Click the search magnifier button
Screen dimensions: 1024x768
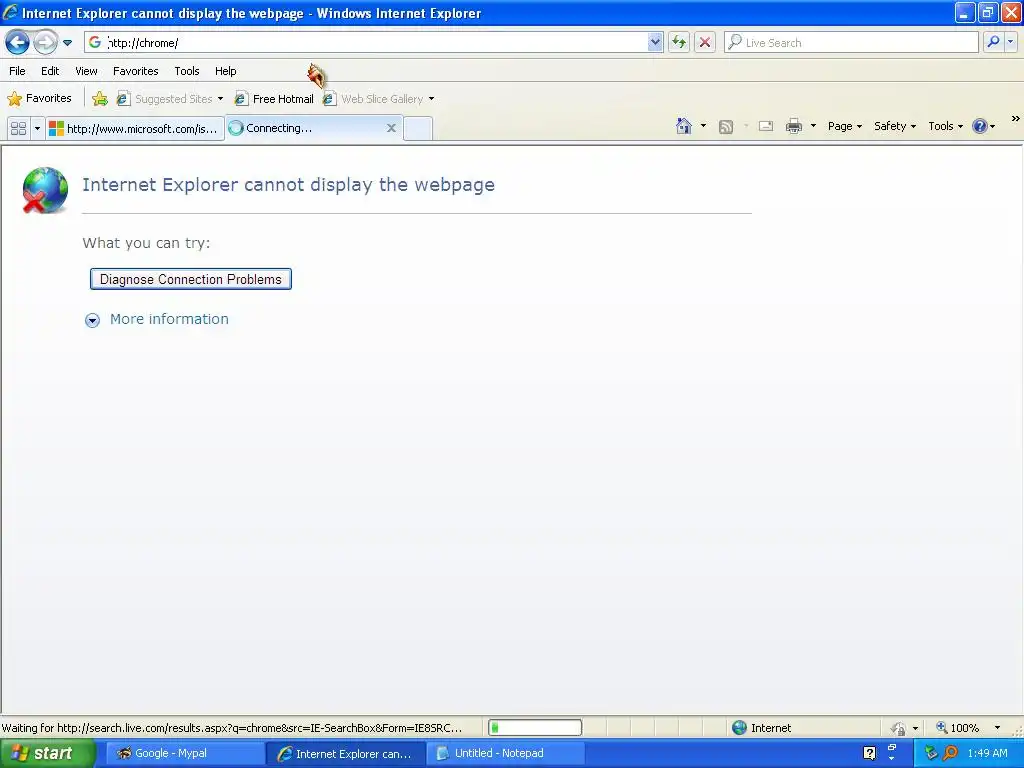[993, 42]
